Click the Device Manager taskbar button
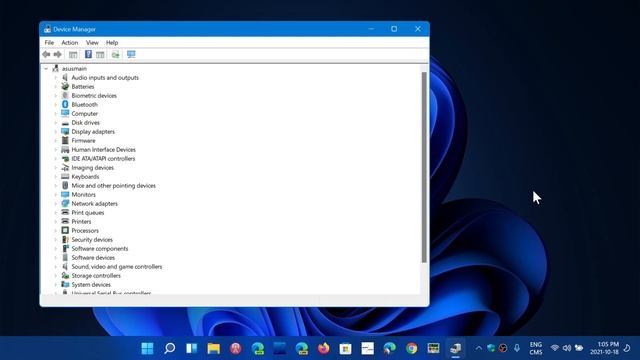Screen dimensions: 640x360 [x=456, y=348]
